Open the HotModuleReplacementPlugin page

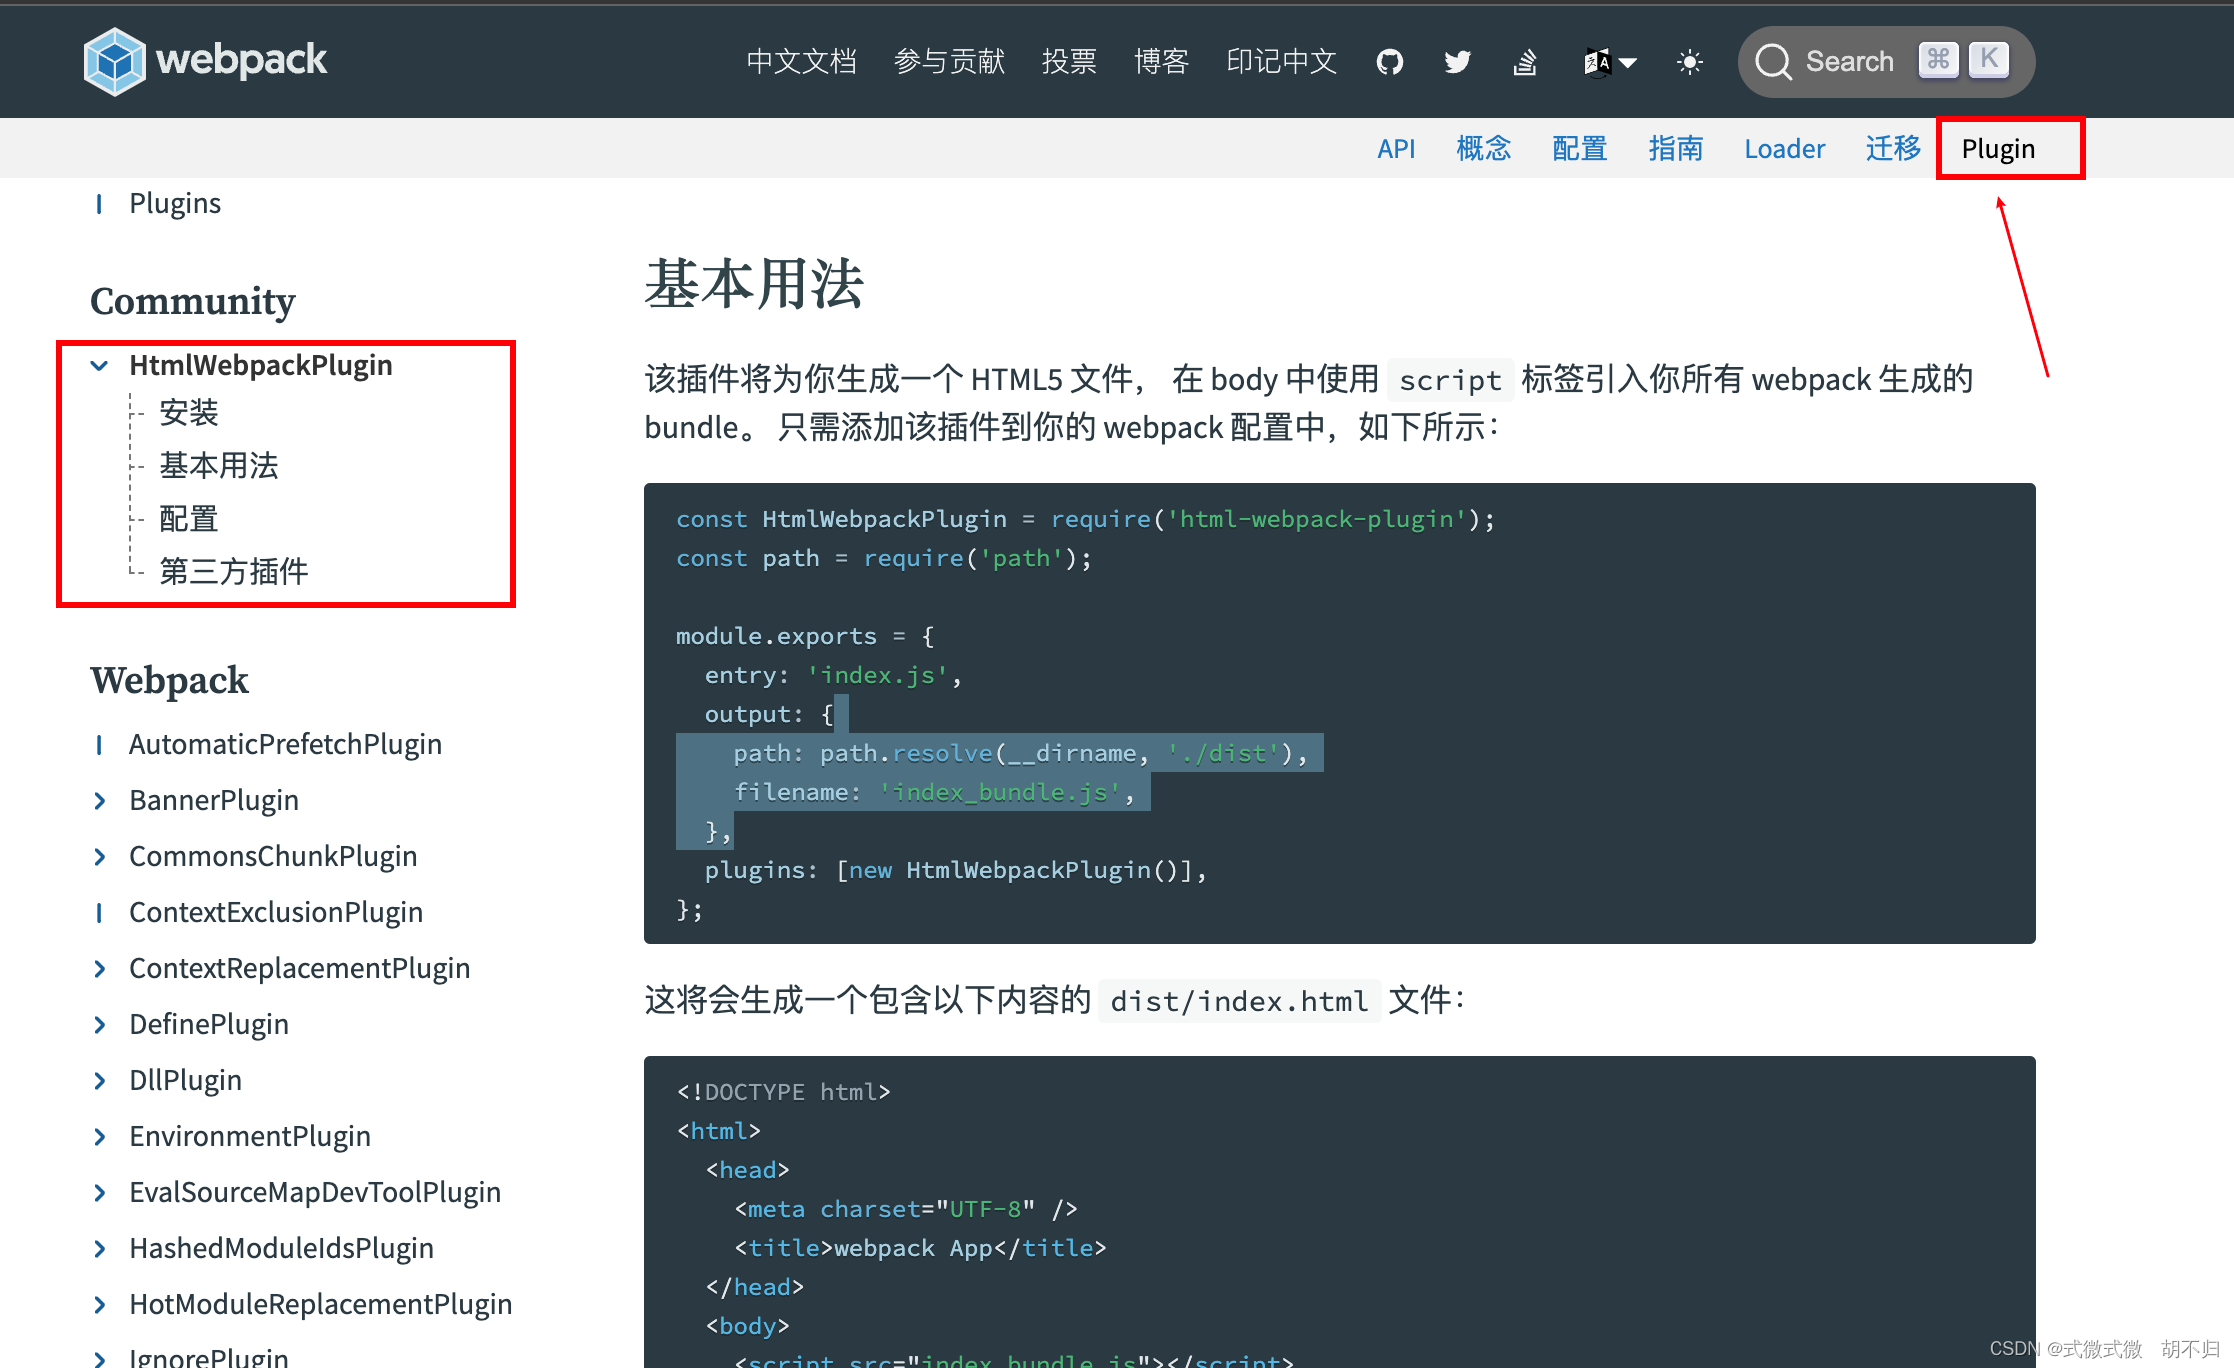pyautogui.click(x=320, y=1303)
